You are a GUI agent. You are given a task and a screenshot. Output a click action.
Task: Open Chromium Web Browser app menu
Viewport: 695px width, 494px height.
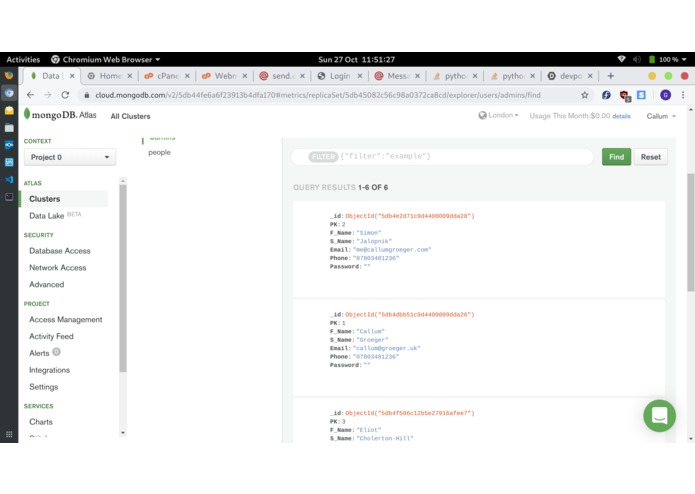click(x=105, y=59)
